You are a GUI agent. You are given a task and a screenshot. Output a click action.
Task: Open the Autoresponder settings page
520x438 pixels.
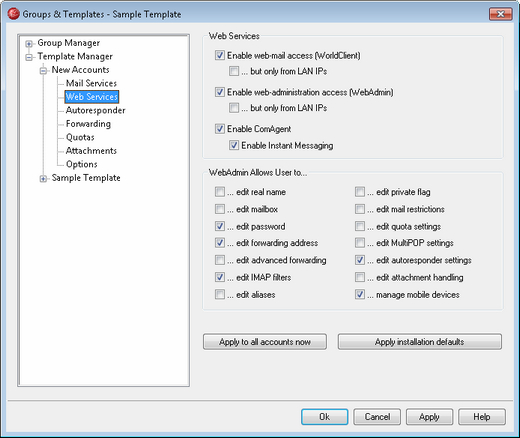tap(95, 110)
